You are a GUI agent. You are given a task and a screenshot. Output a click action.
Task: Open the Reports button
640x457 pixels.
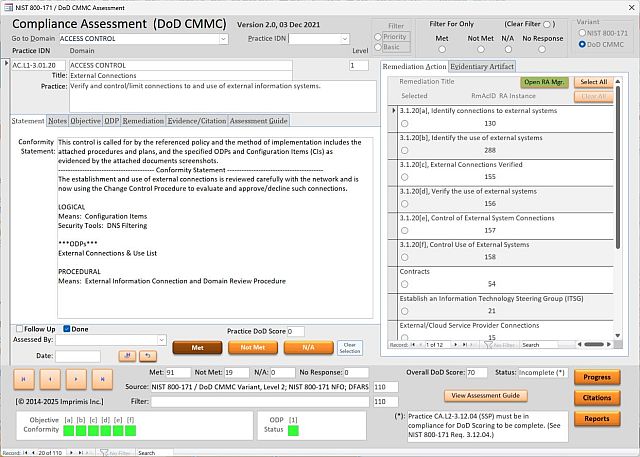pos(597,419)
